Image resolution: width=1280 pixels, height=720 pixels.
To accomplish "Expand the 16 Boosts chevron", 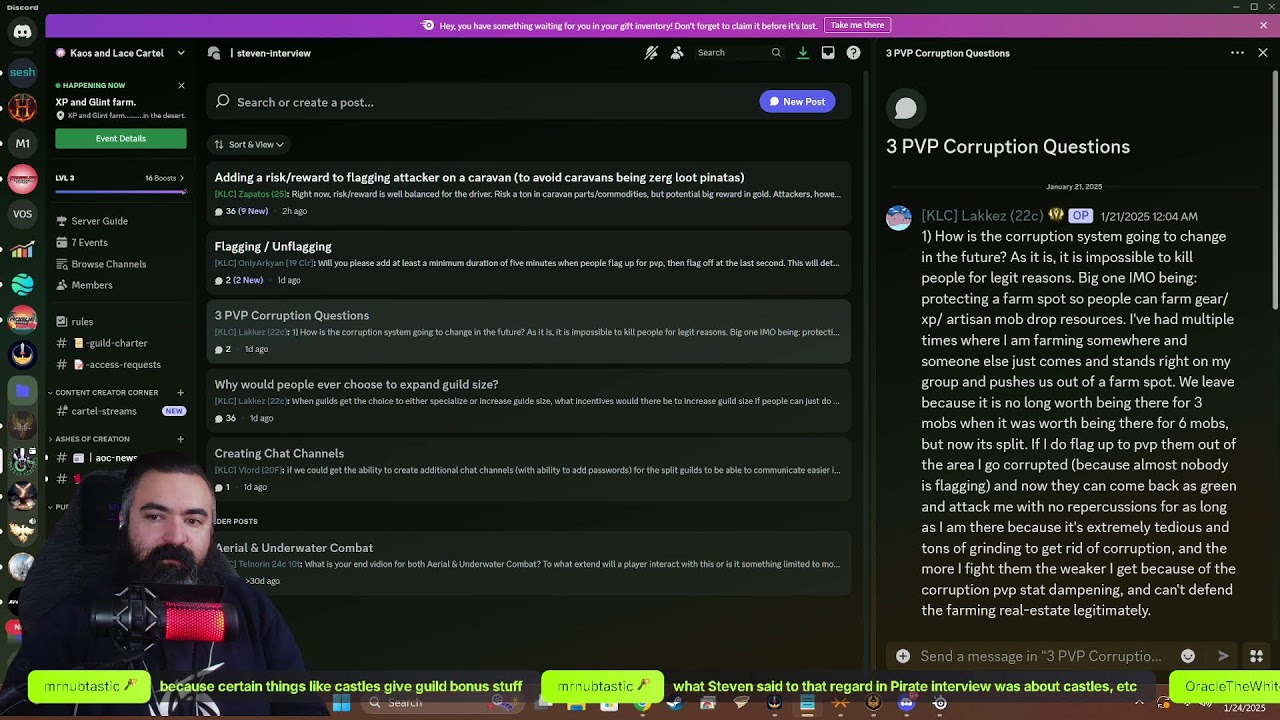I will pos(181,178).
